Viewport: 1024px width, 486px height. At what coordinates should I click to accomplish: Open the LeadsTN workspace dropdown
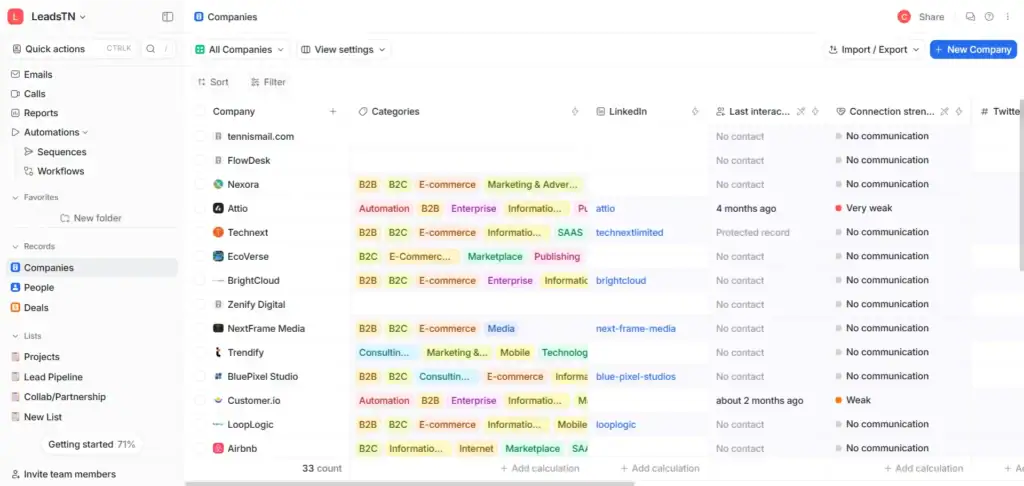tap(58, 17)
